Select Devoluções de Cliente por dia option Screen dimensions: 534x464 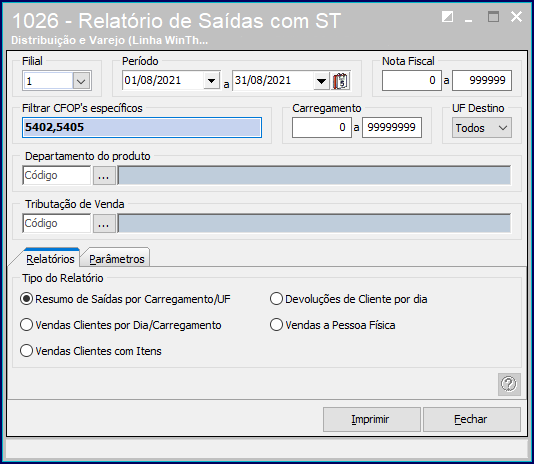(x=348, y=299)
